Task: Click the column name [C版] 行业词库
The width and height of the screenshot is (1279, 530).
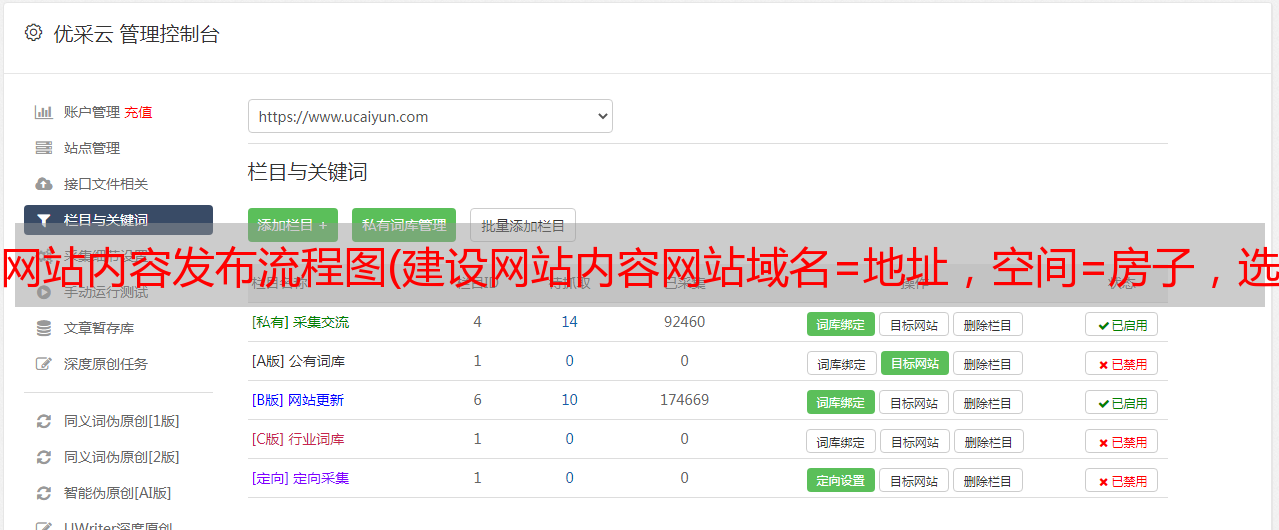Action: [x=298, y=439]
